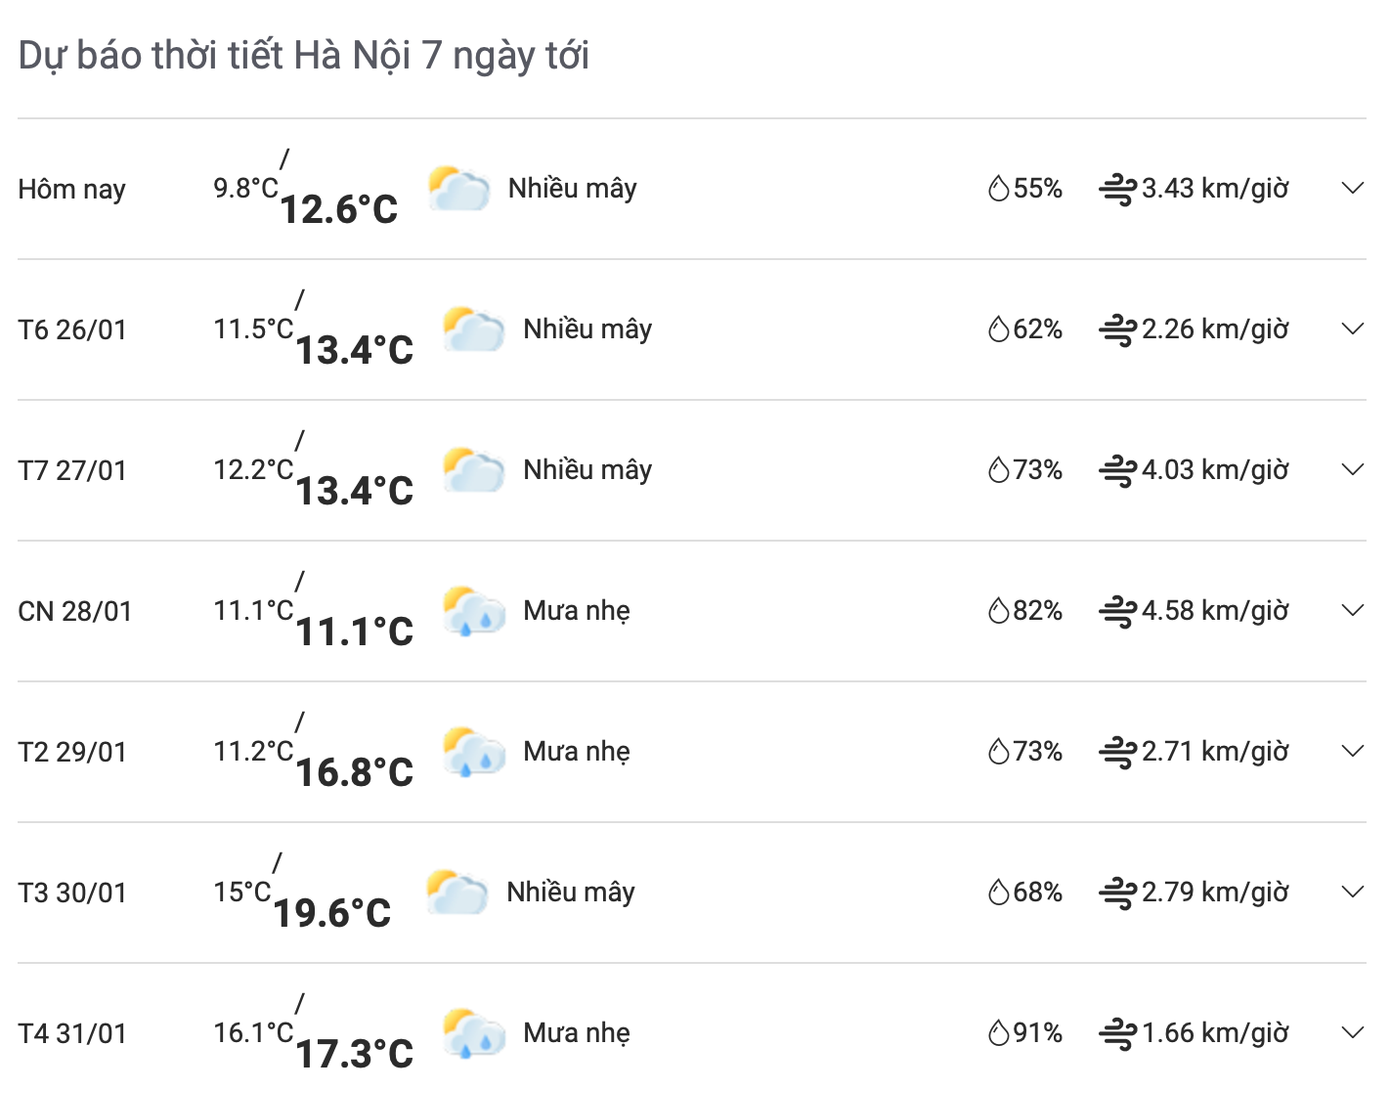Click the T6 26/01 date label

coord(72,330)
